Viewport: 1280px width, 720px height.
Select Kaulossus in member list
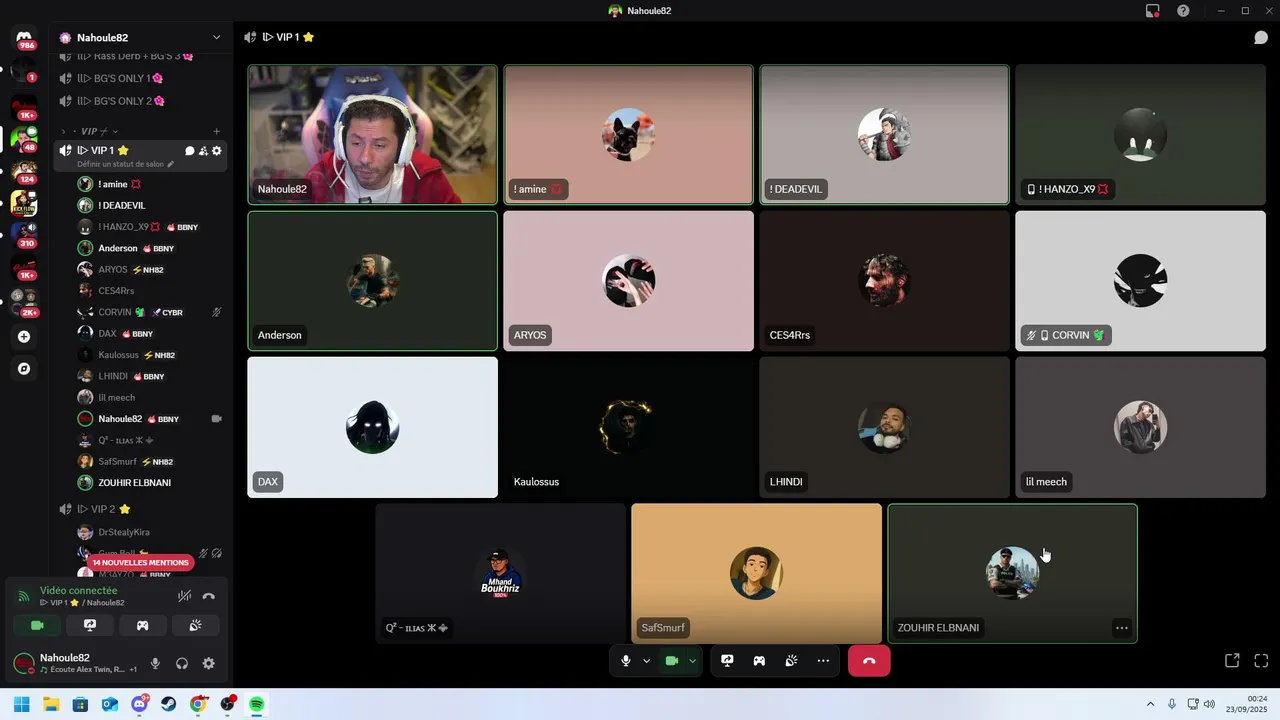point(150,355)
